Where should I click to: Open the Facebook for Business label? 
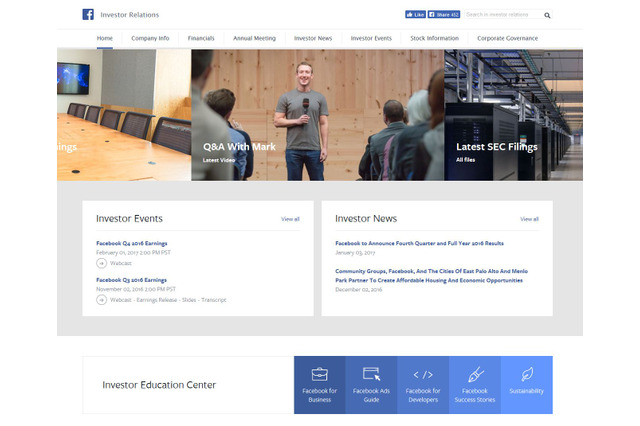[320, 395]
